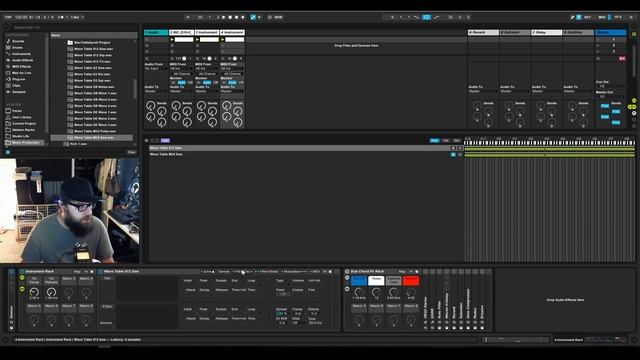Open the Master Out dropdown
The image size is (640, 360).
[610, 96]
